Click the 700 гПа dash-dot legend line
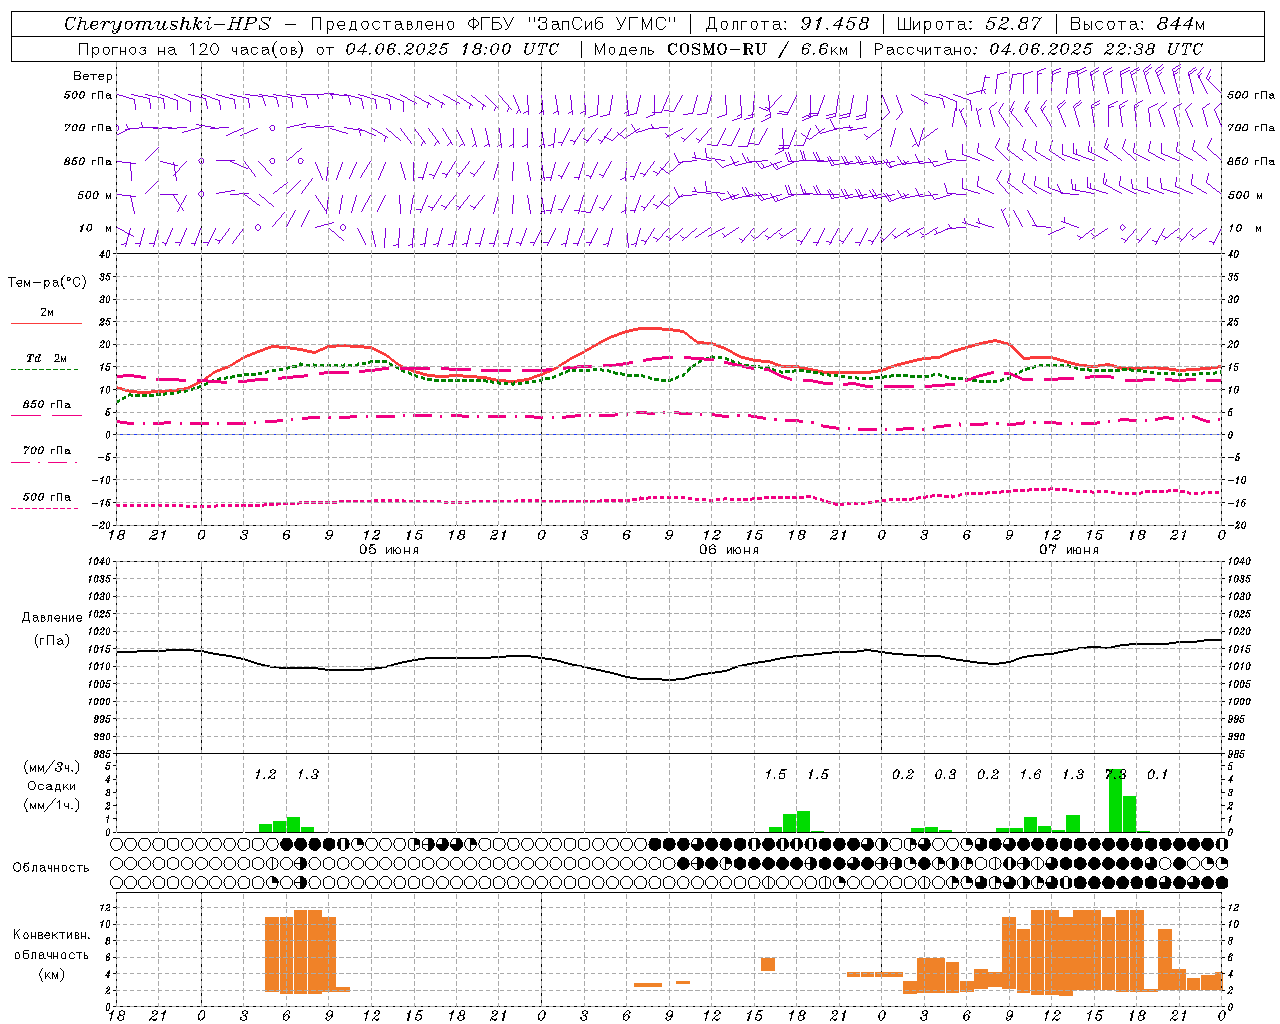The width and height of the screenshot is (1280, 1024). point(46,462)
